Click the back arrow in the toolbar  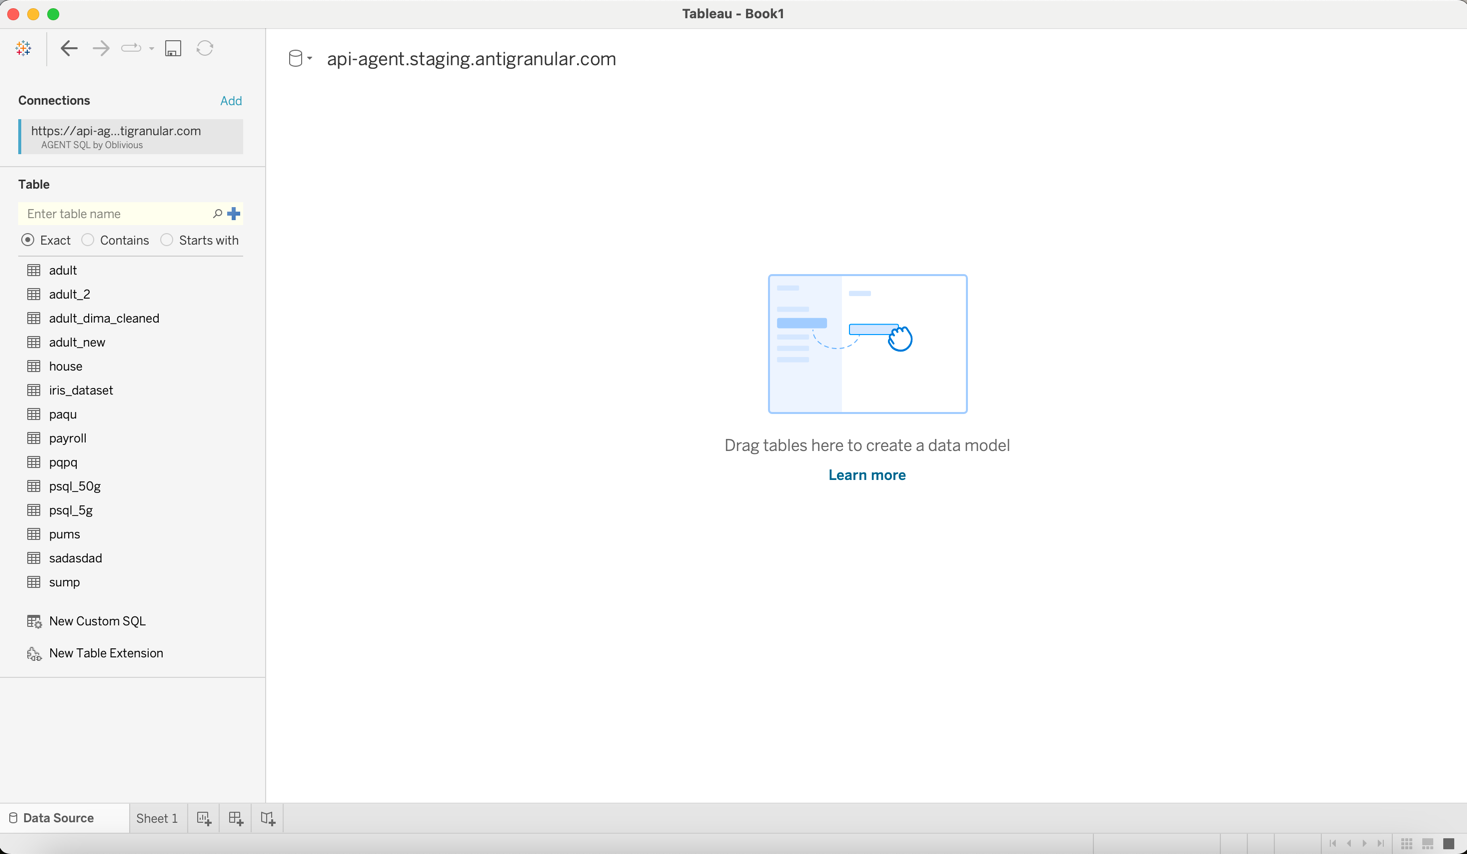[x=69, y=48]
